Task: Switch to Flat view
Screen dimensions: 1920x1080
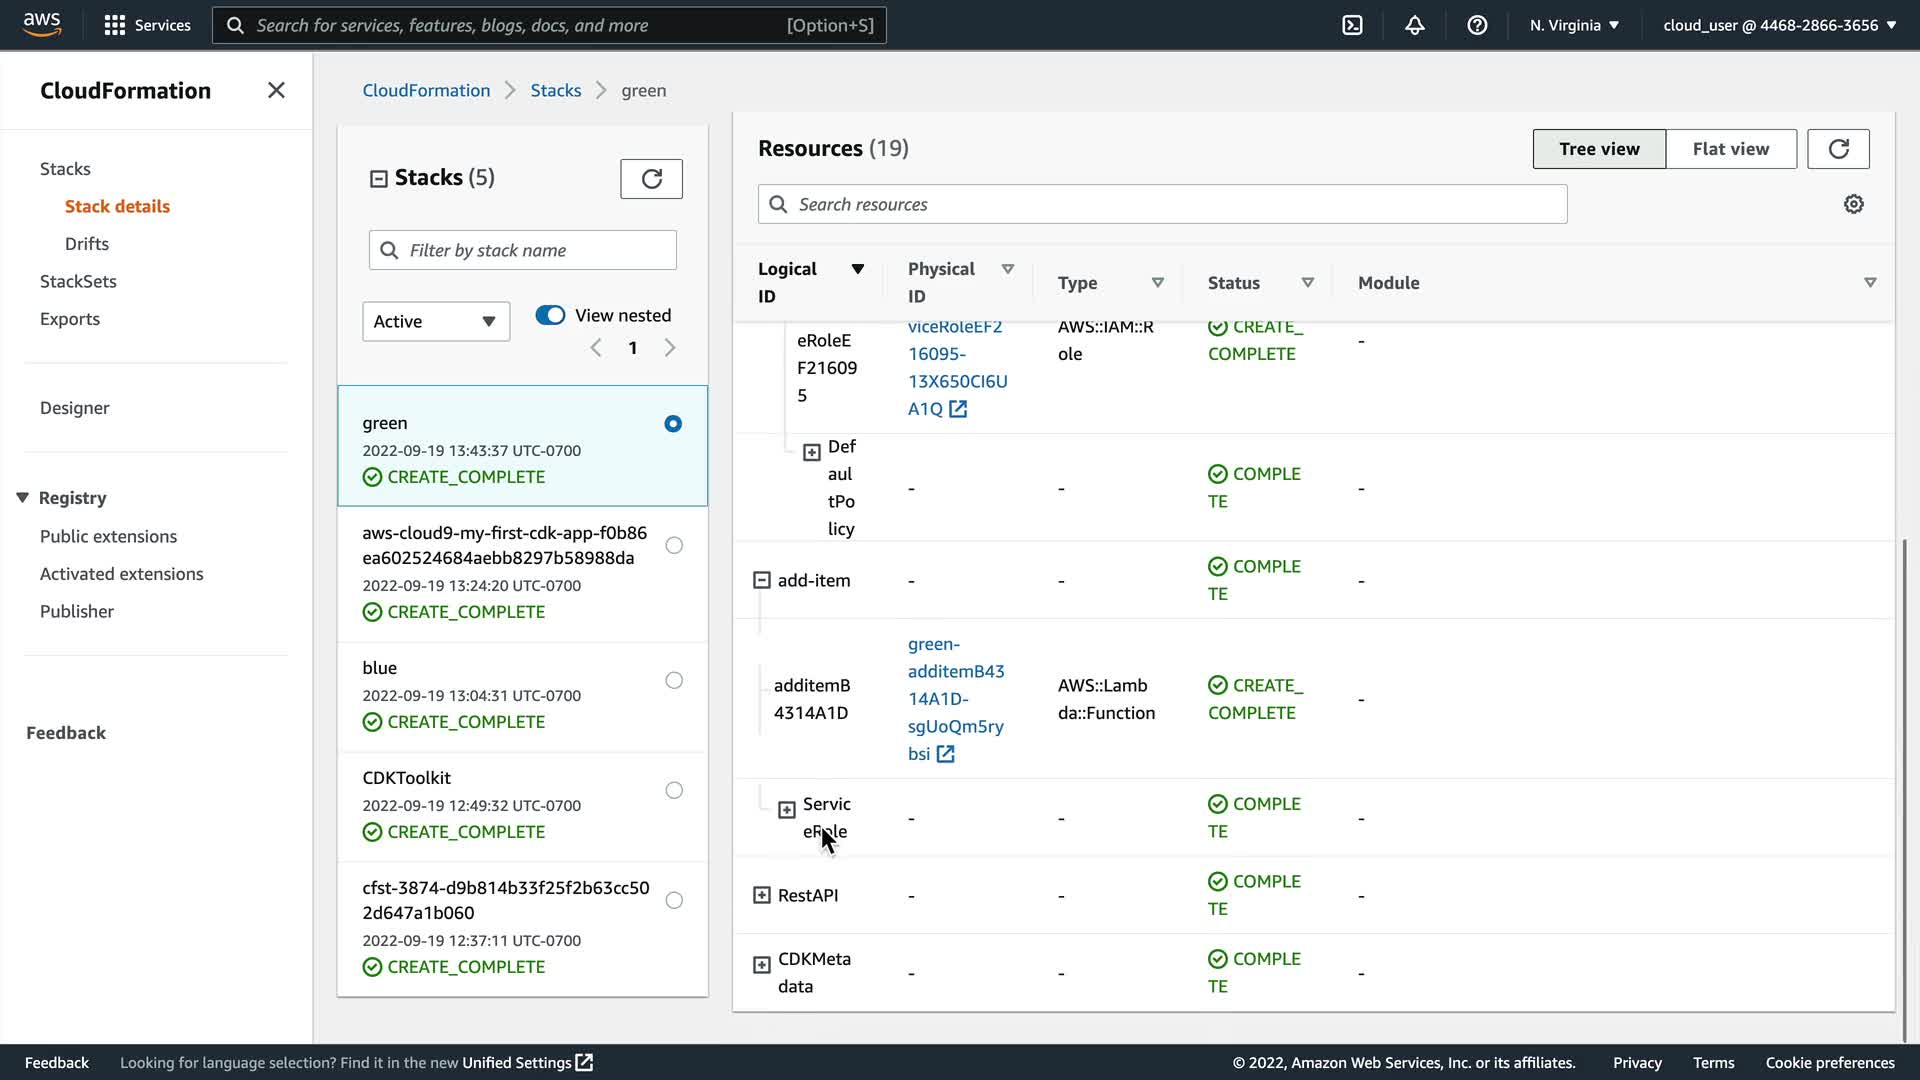Action: [x=1730, y=149]
